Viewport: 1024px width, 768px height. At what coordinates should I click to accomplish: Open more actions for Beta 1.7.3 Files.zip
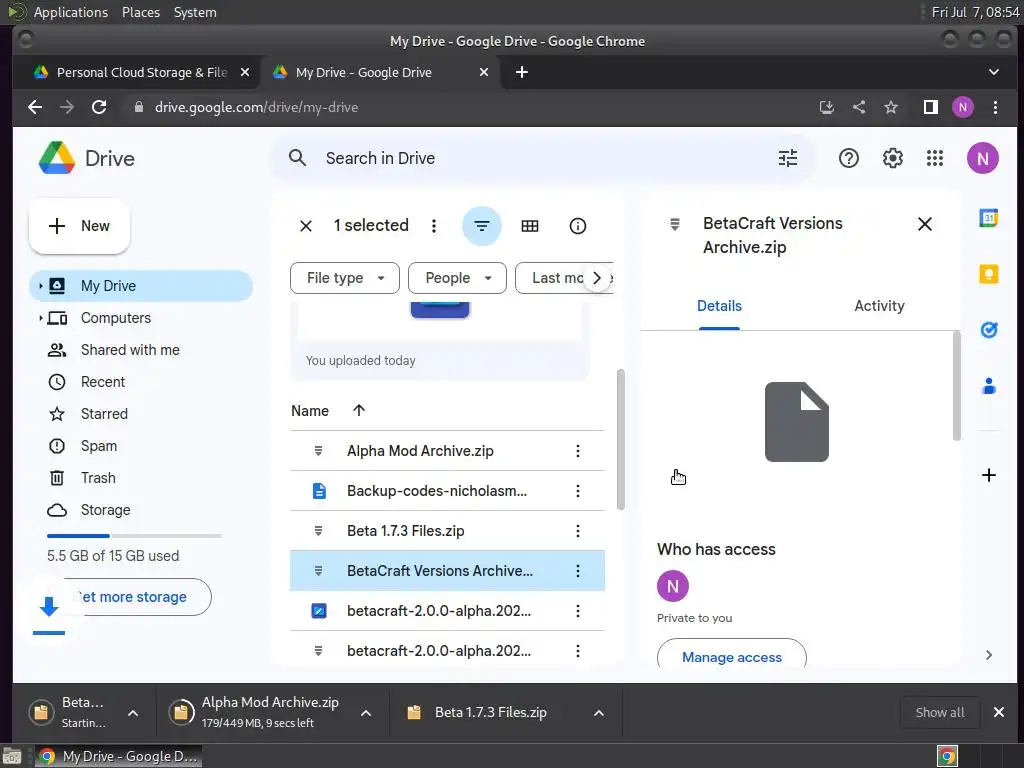tap(577, 531)
